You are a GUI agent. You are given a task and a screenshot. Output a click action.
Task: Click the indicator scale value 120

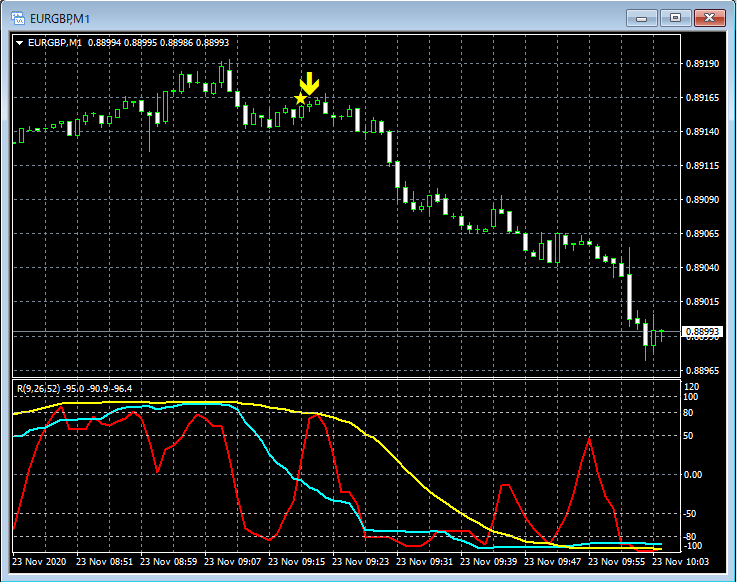click(x=691, y=386)
